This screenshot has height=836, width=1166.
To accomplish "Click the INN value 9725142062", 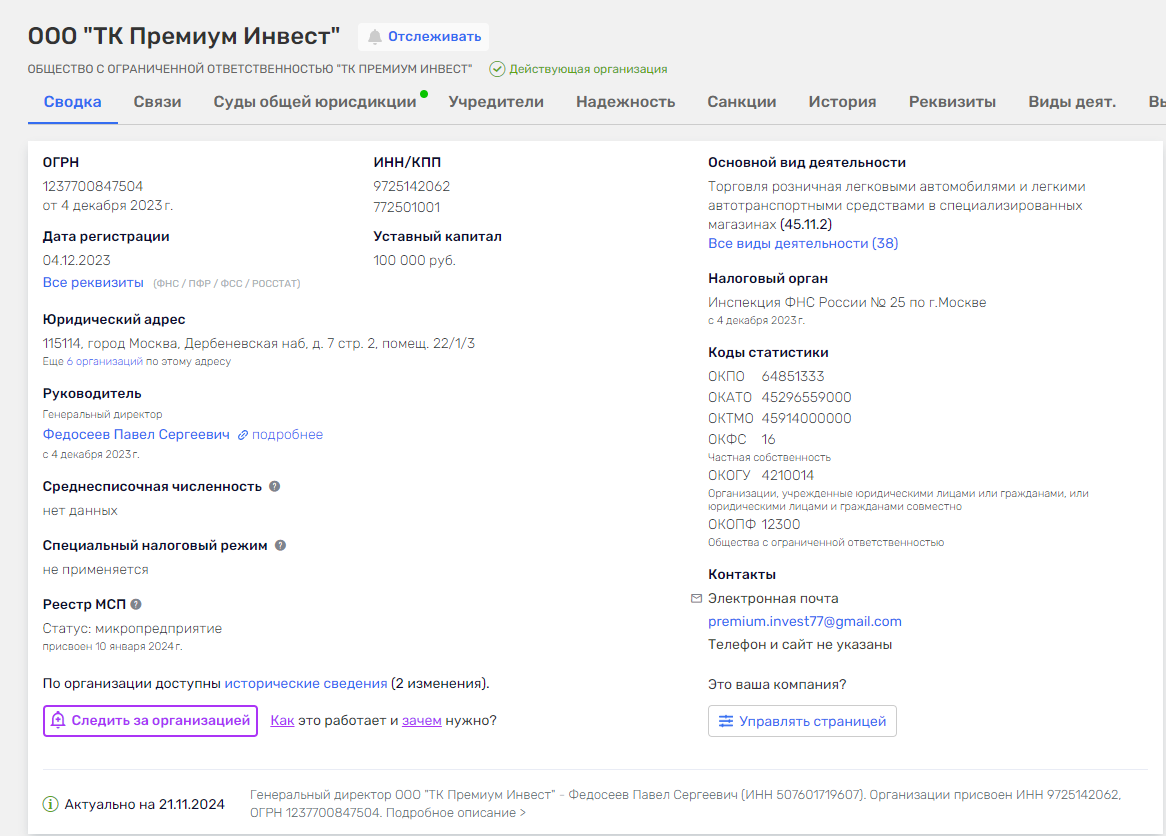I will [412, 186].
